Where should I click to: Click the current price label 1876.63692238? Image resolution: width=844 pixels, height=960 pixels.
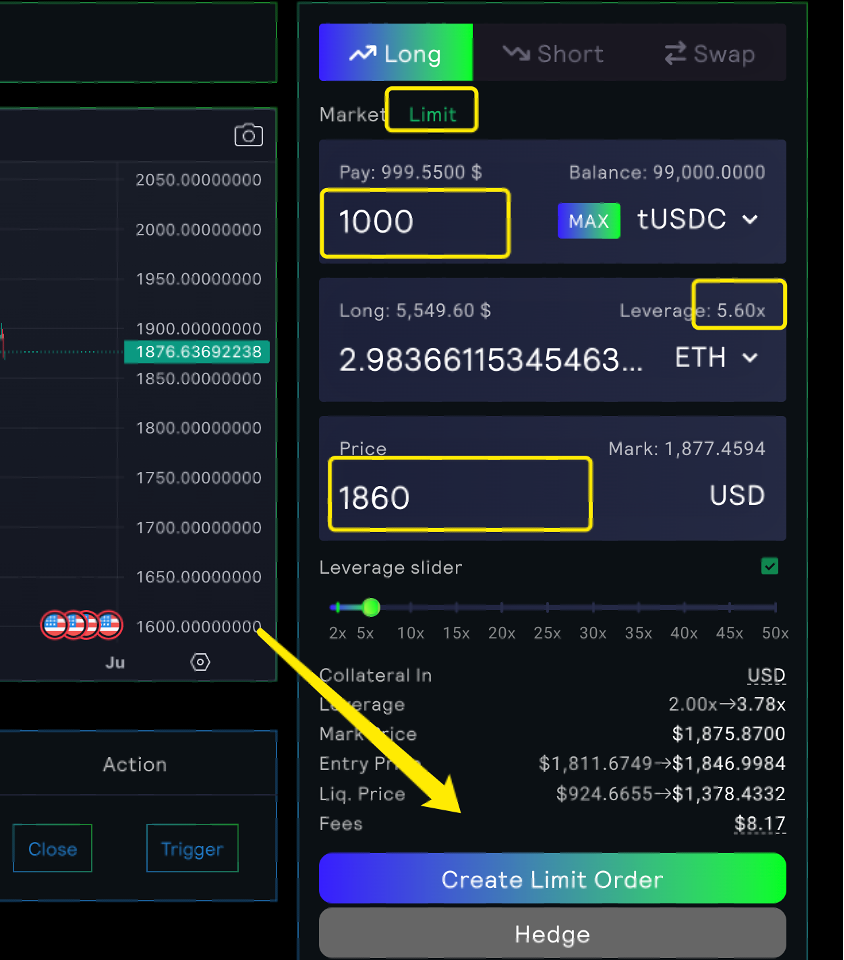tap(198, 352)
